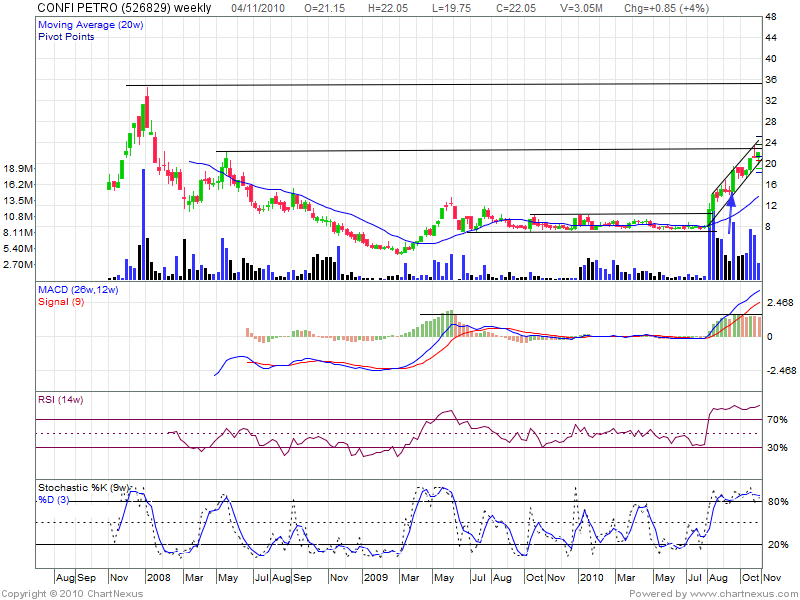Select the Stochastic %K (9w) label
This screenshot has height=600, width=800.
click(87, 488)
